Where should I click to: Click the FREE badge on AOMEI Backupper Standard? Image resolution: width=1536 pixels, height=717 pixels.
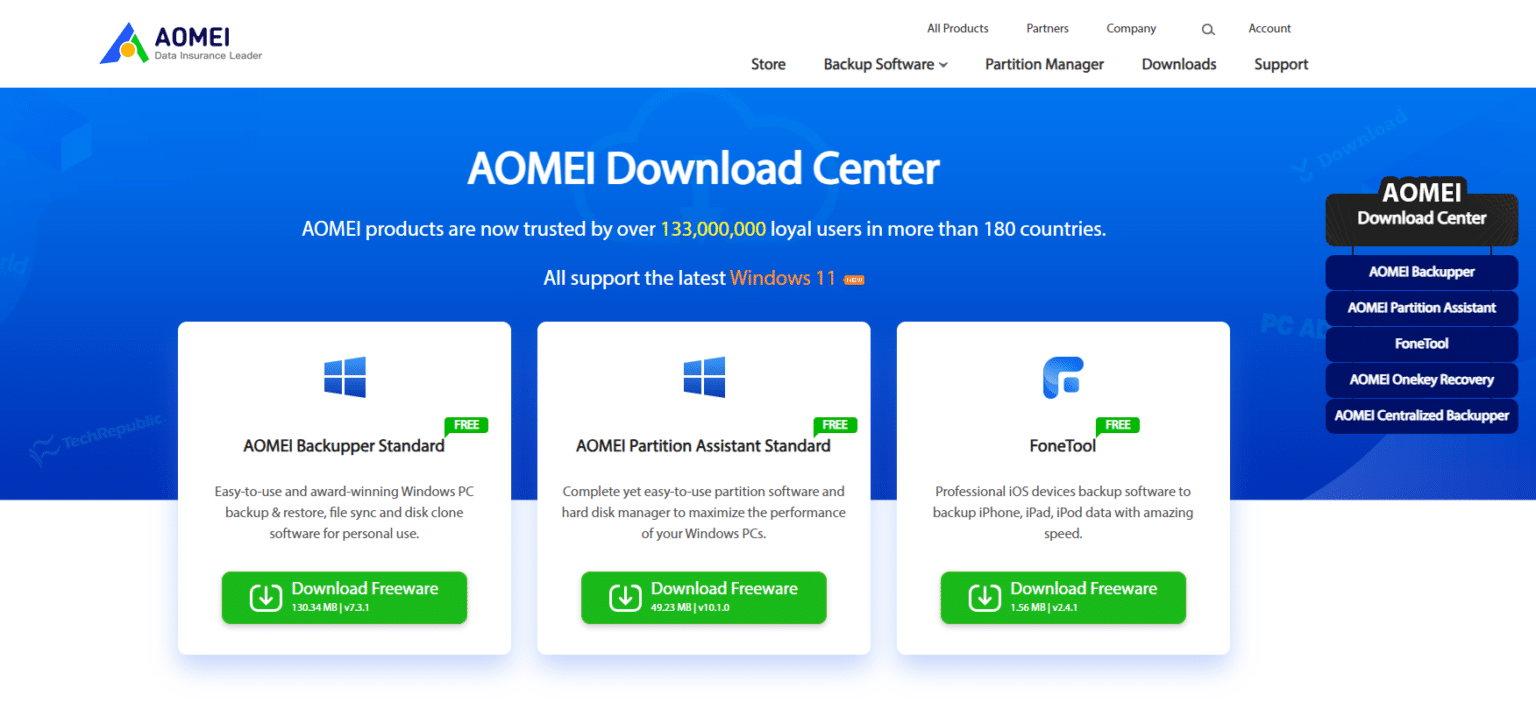[466, 424]
